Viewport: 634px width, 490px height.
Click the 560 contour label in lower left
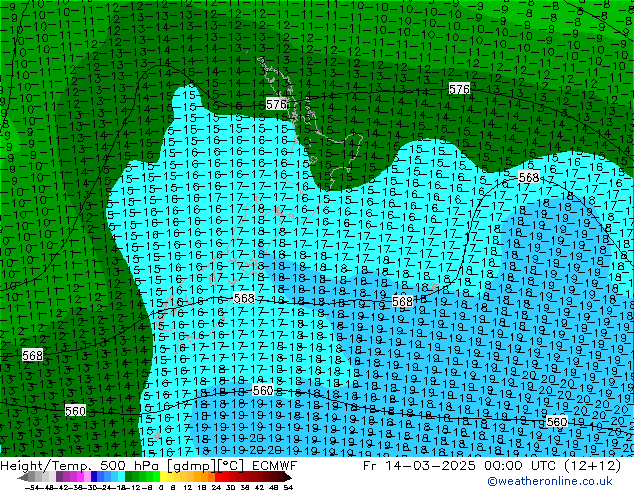(x=75, y=410)
